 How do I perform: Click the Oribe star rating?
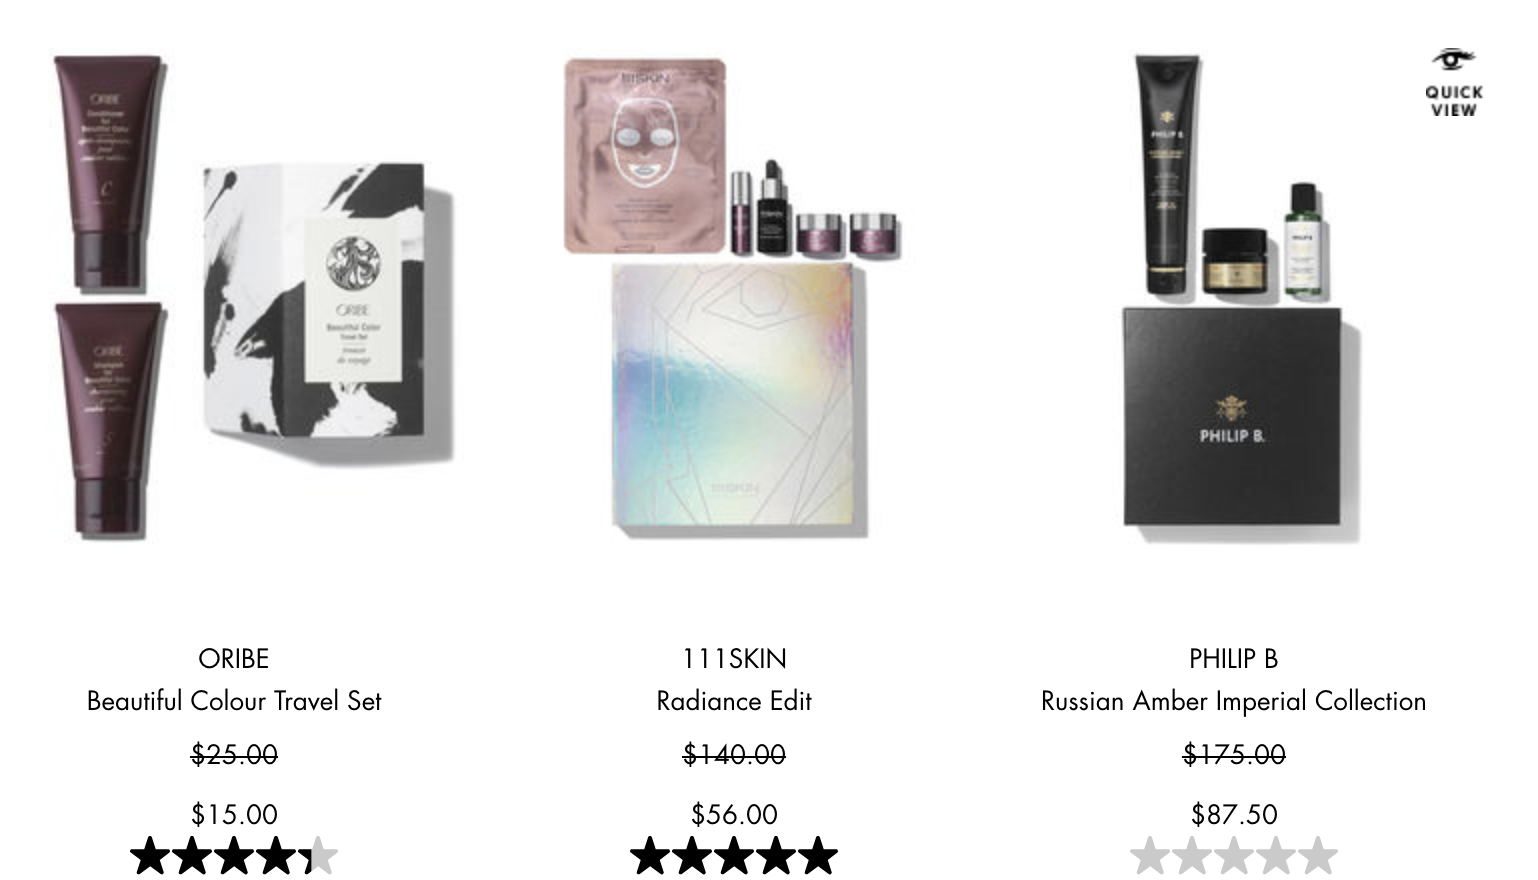click(234, 856)
